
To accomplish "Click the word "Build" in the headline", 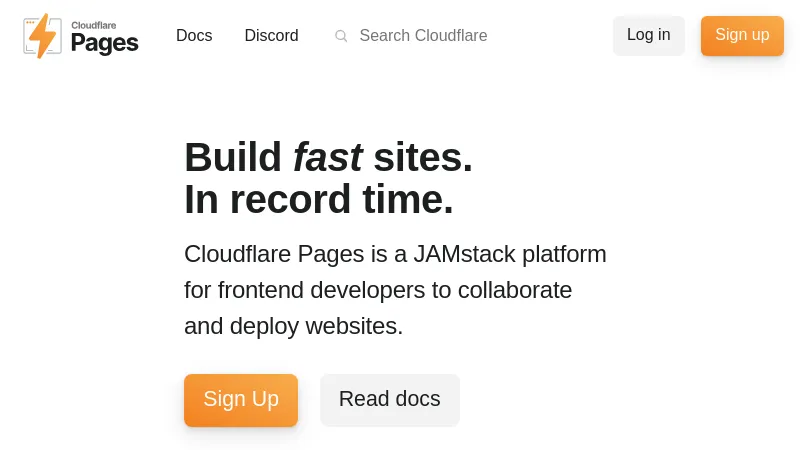I will pyautogui.click(x=233, y=157).
